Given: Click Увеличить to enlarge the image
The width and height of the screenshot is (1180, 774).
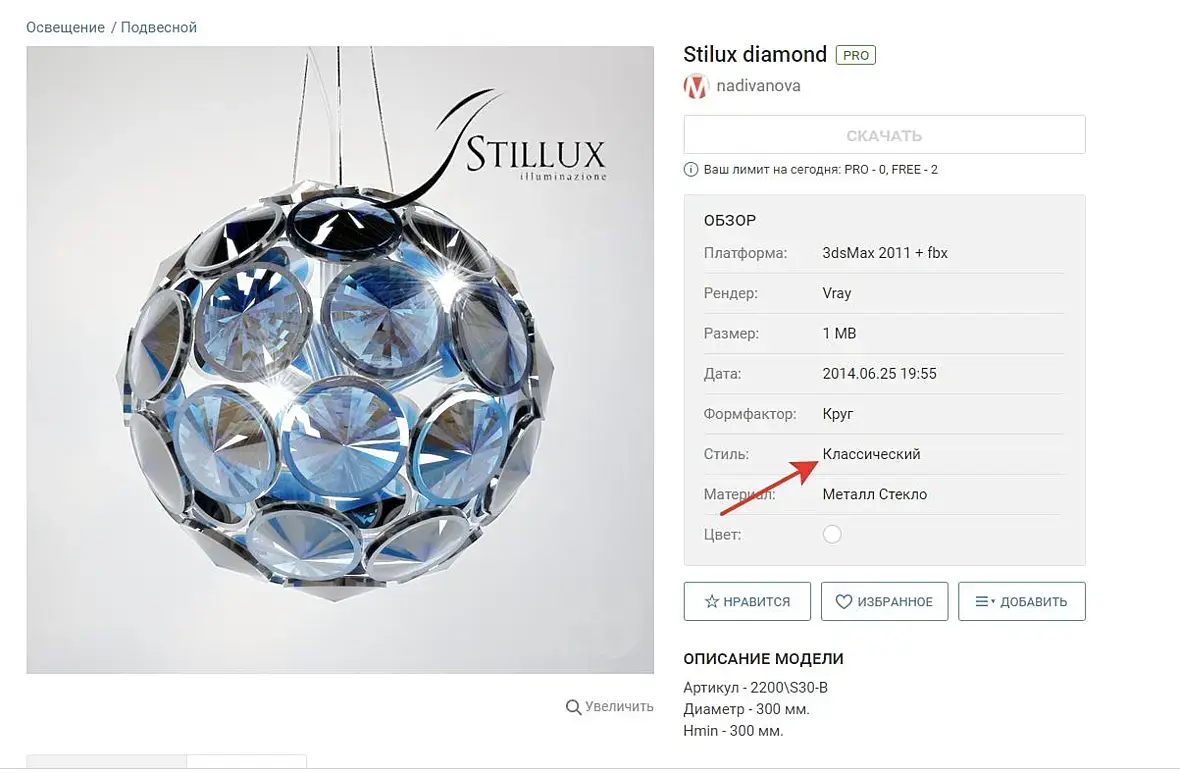Looking at the screenshot, I should [x=619, y=707].
